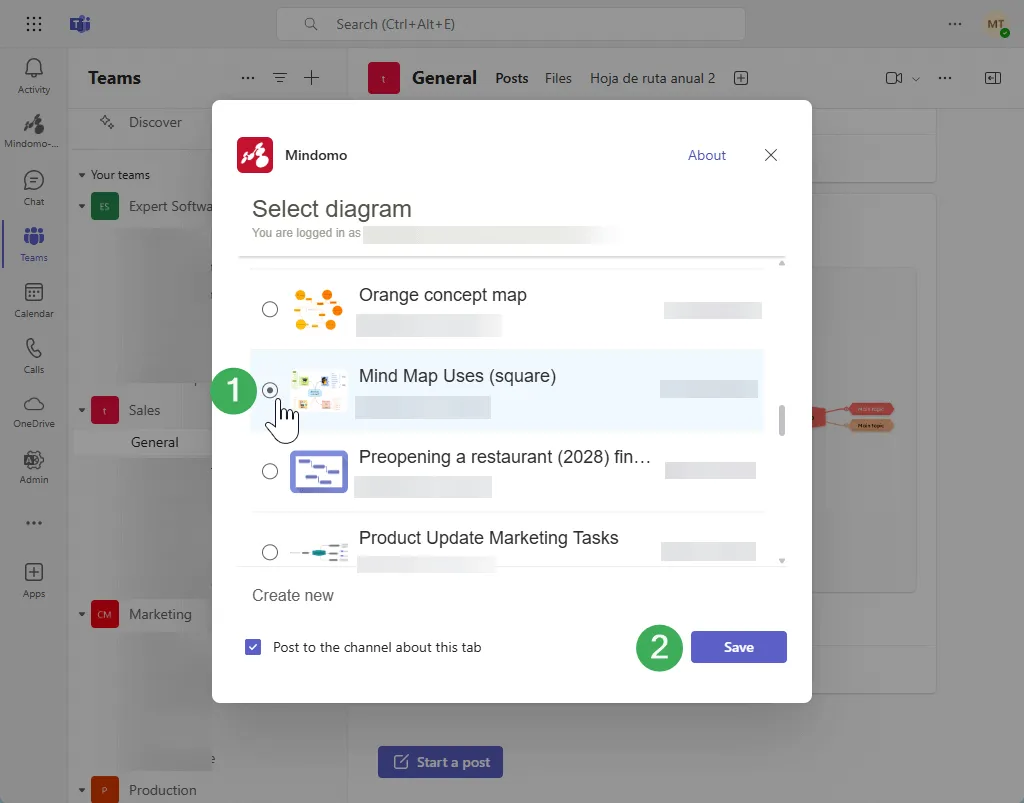
Task: Click the Orange concept map thumbnail
Action: coord(318,309)
